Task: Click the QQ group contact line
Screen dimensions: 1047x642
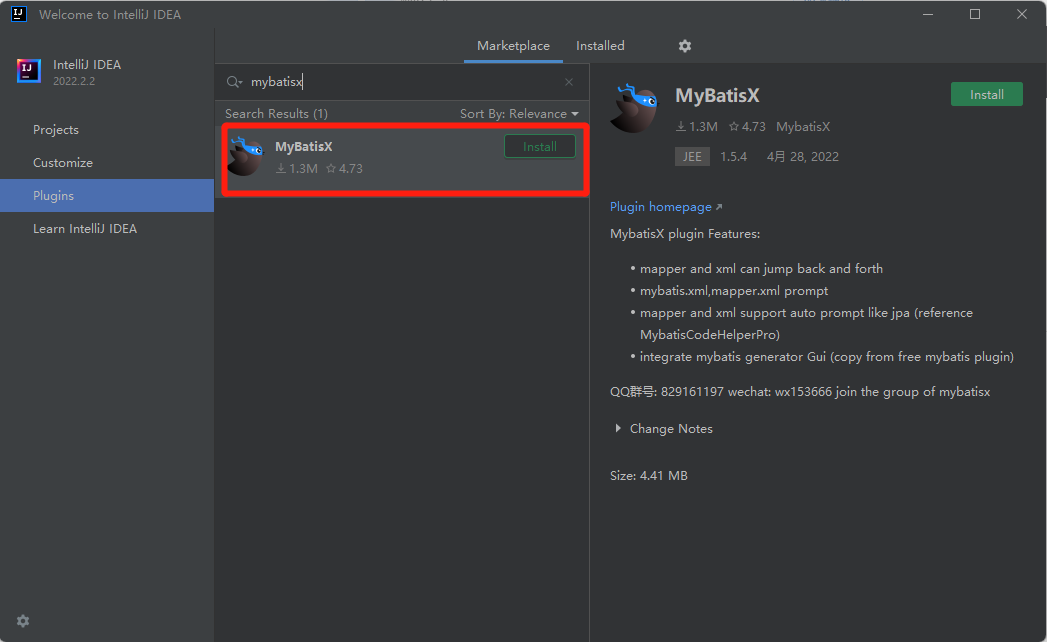Action: [x=800, y=392]
